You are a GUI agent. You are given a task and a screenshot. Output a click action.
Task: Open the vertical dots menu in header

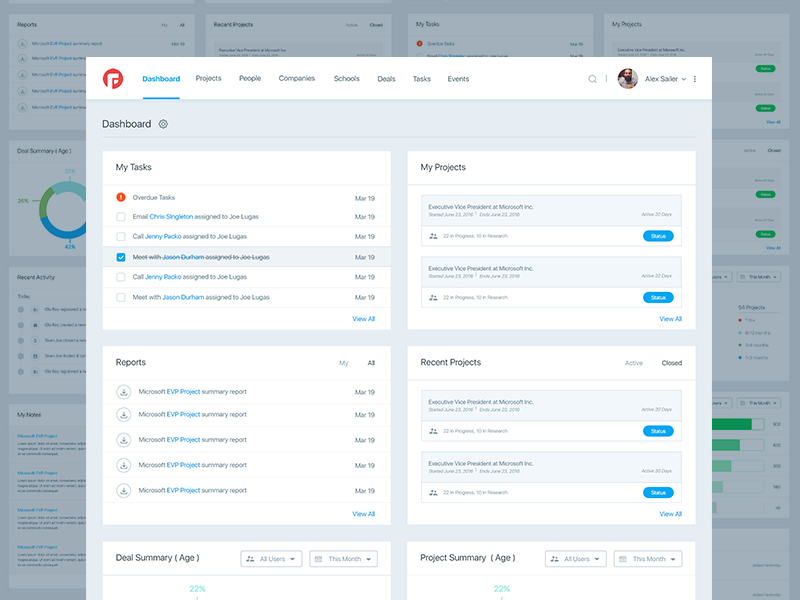(x=695, y=79)
